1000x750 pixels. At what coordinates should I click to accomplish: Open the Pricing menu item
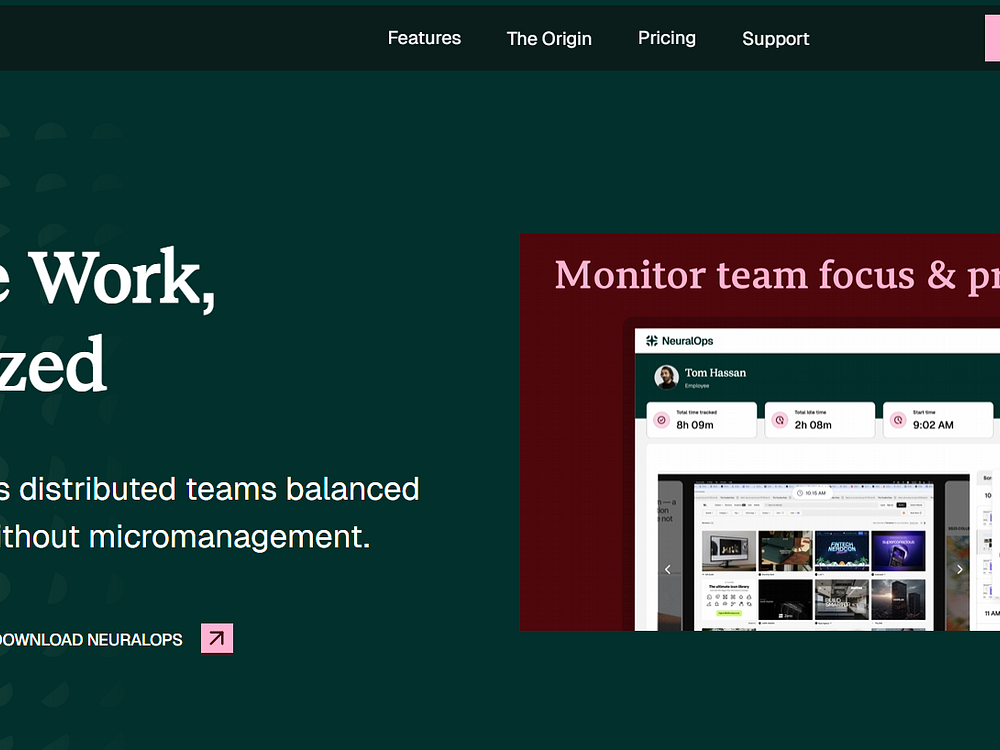[x=666, y=38]
